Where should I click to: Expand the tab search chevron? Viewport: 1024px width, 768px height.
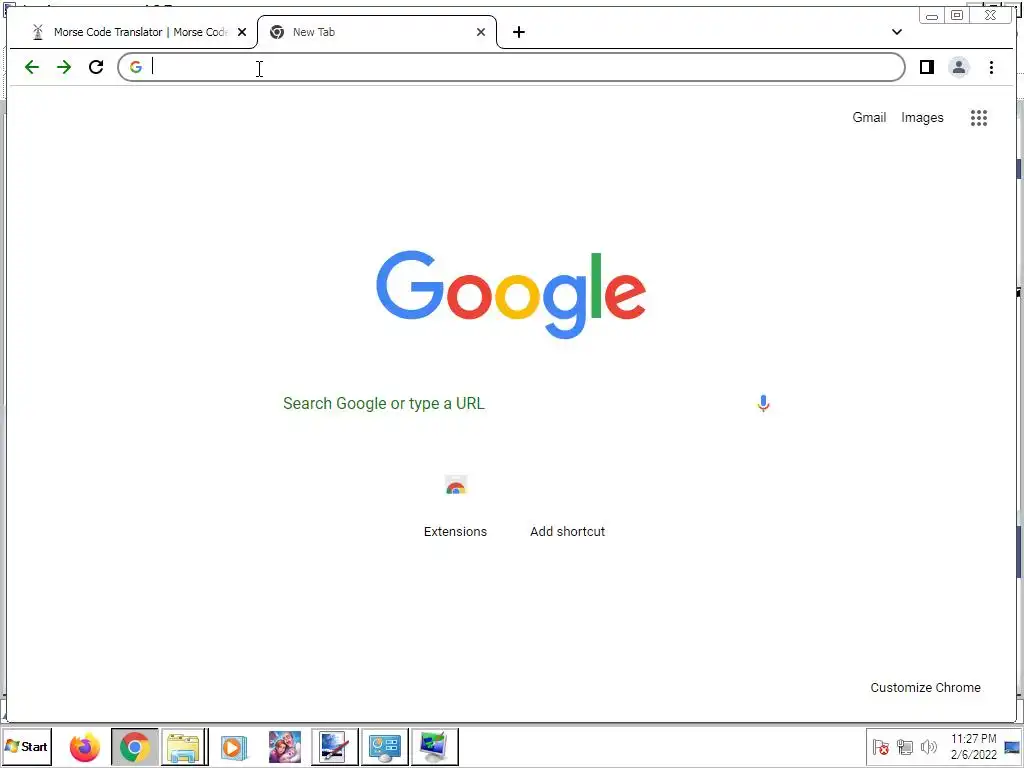(x=897, y=32)
